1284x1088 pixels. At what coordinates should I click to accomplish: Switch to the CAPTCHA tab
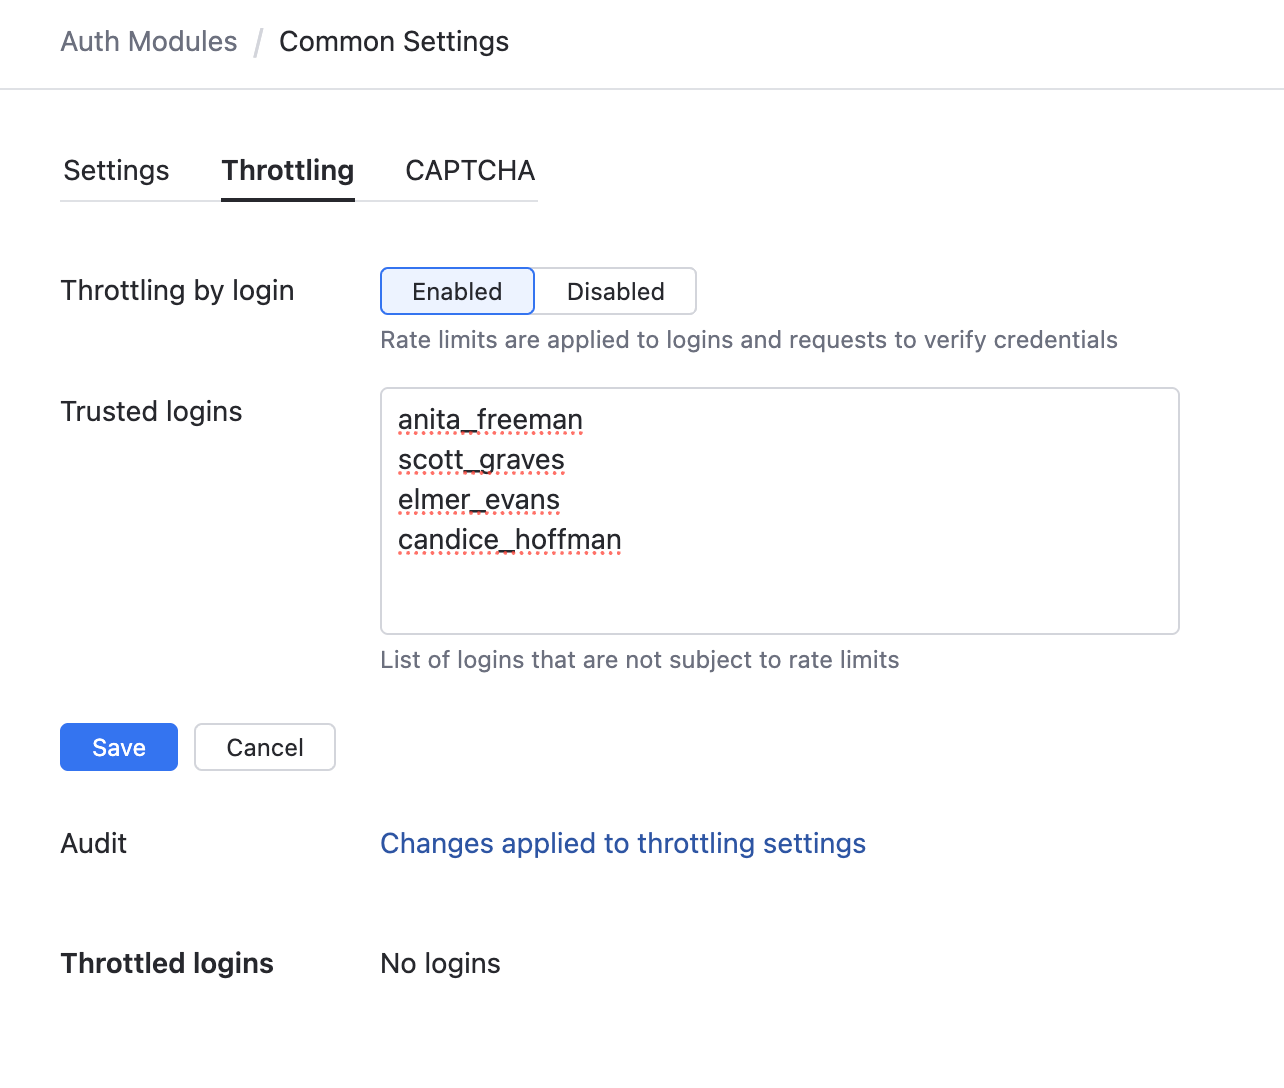(470, 171)
